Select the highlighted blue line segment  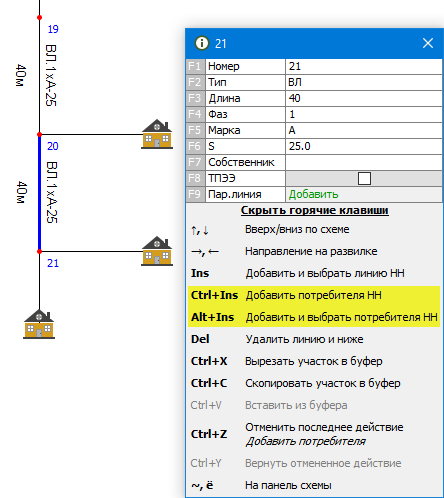point(39,193)
